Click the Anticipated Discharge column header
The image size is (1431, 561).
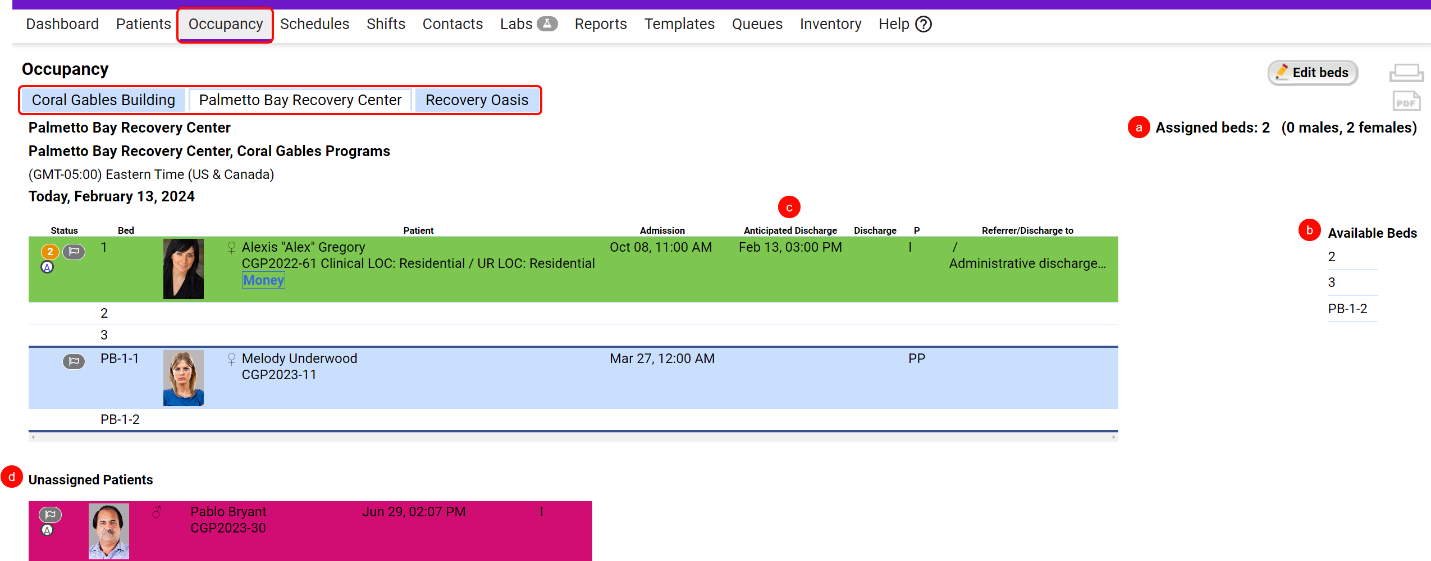pos(790,231)
